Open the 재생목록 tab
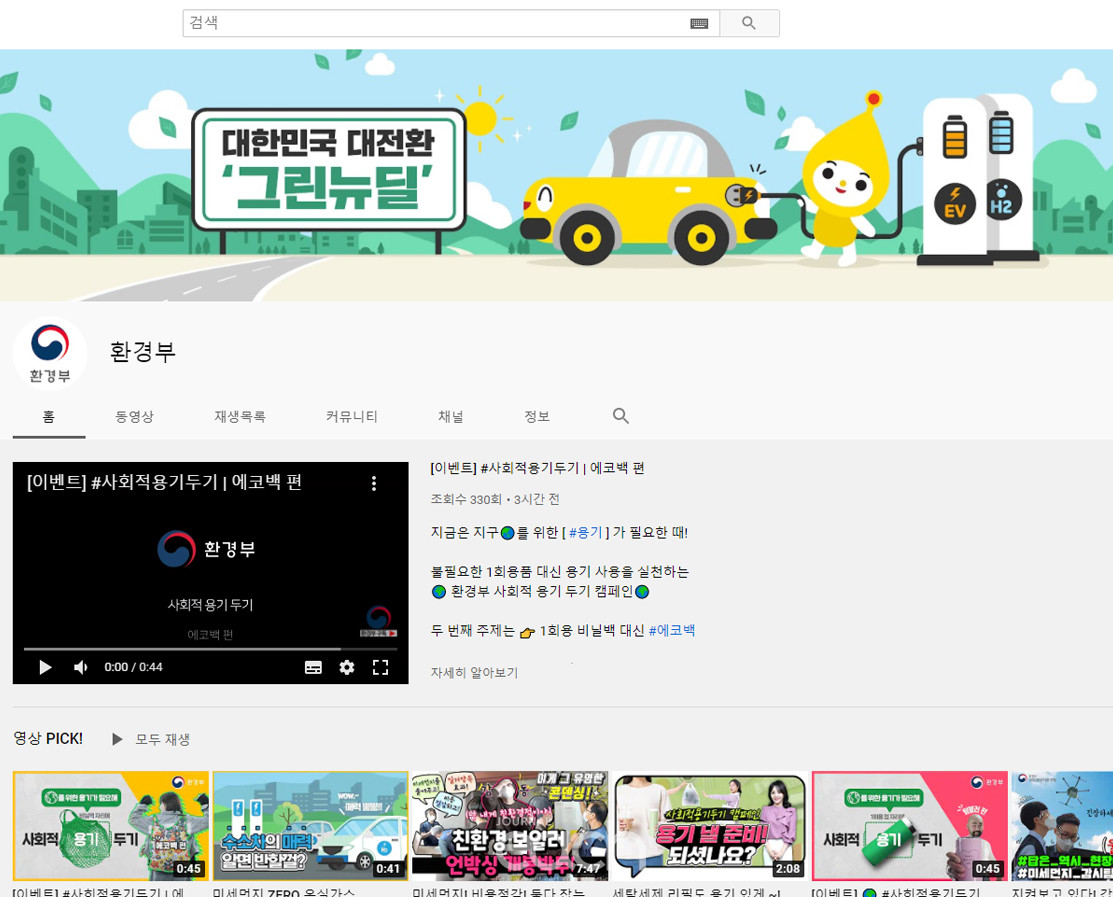This screenshot has height=897, width=1113. click(x=240, y=416)
